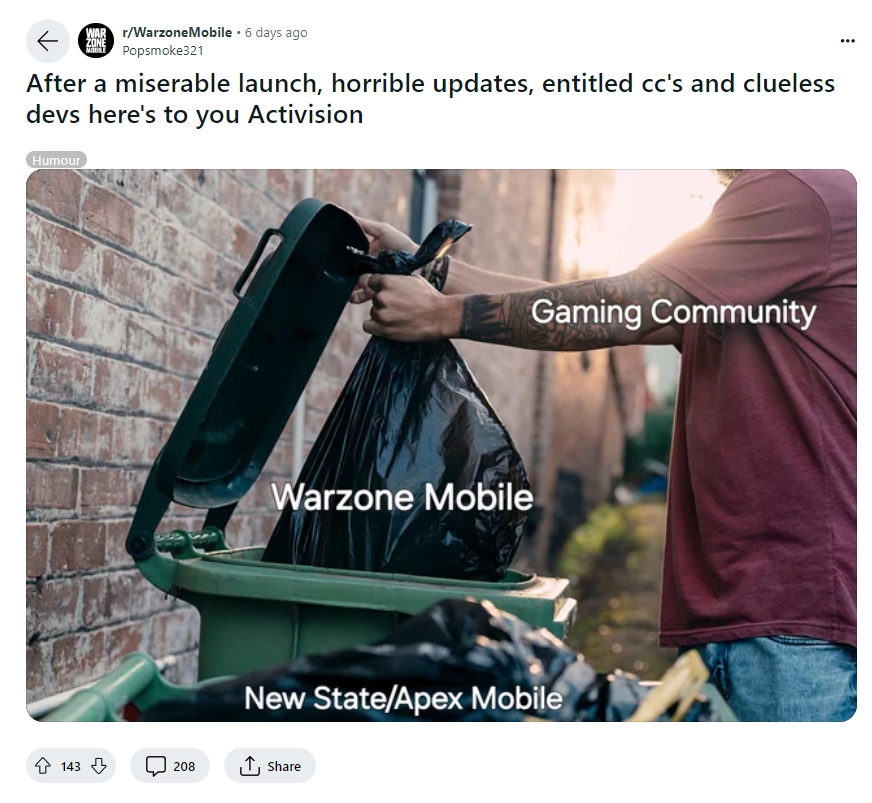Click the '6 days ago' timestamp
This screenshot has width=872, height=803.
click(x=276, y=32)
